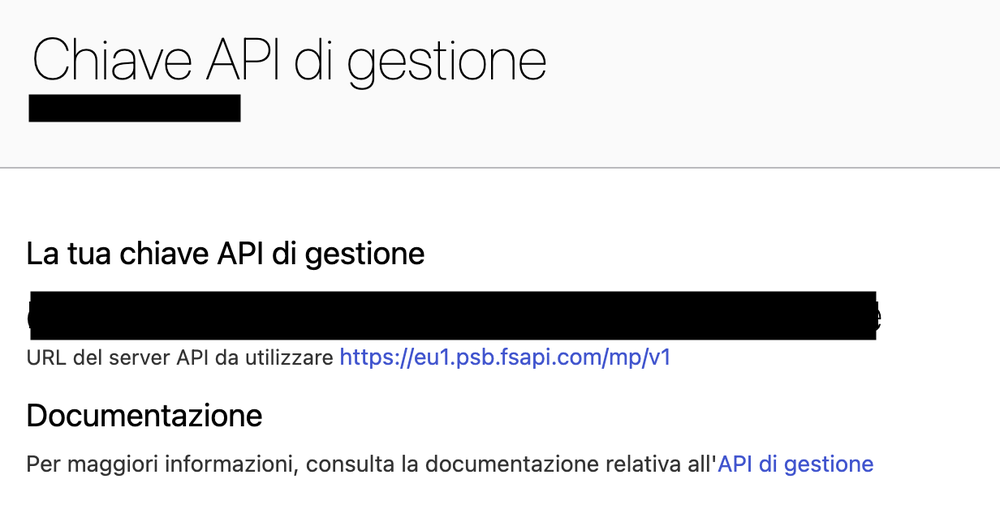Open the eu1.psb.fsapi.com server URL link
Screen dimensions: 1000x509
[505, 357]
